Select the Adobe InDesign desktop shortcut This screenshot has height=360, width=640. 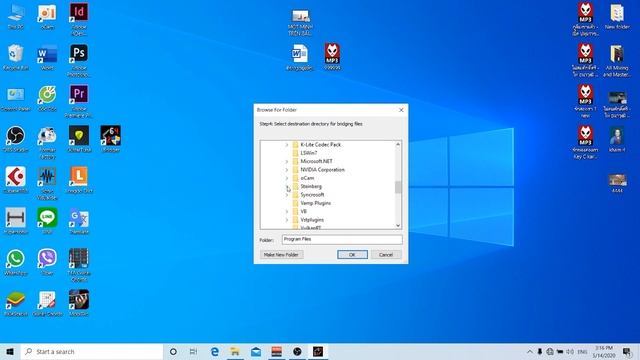tap(79, 19)
